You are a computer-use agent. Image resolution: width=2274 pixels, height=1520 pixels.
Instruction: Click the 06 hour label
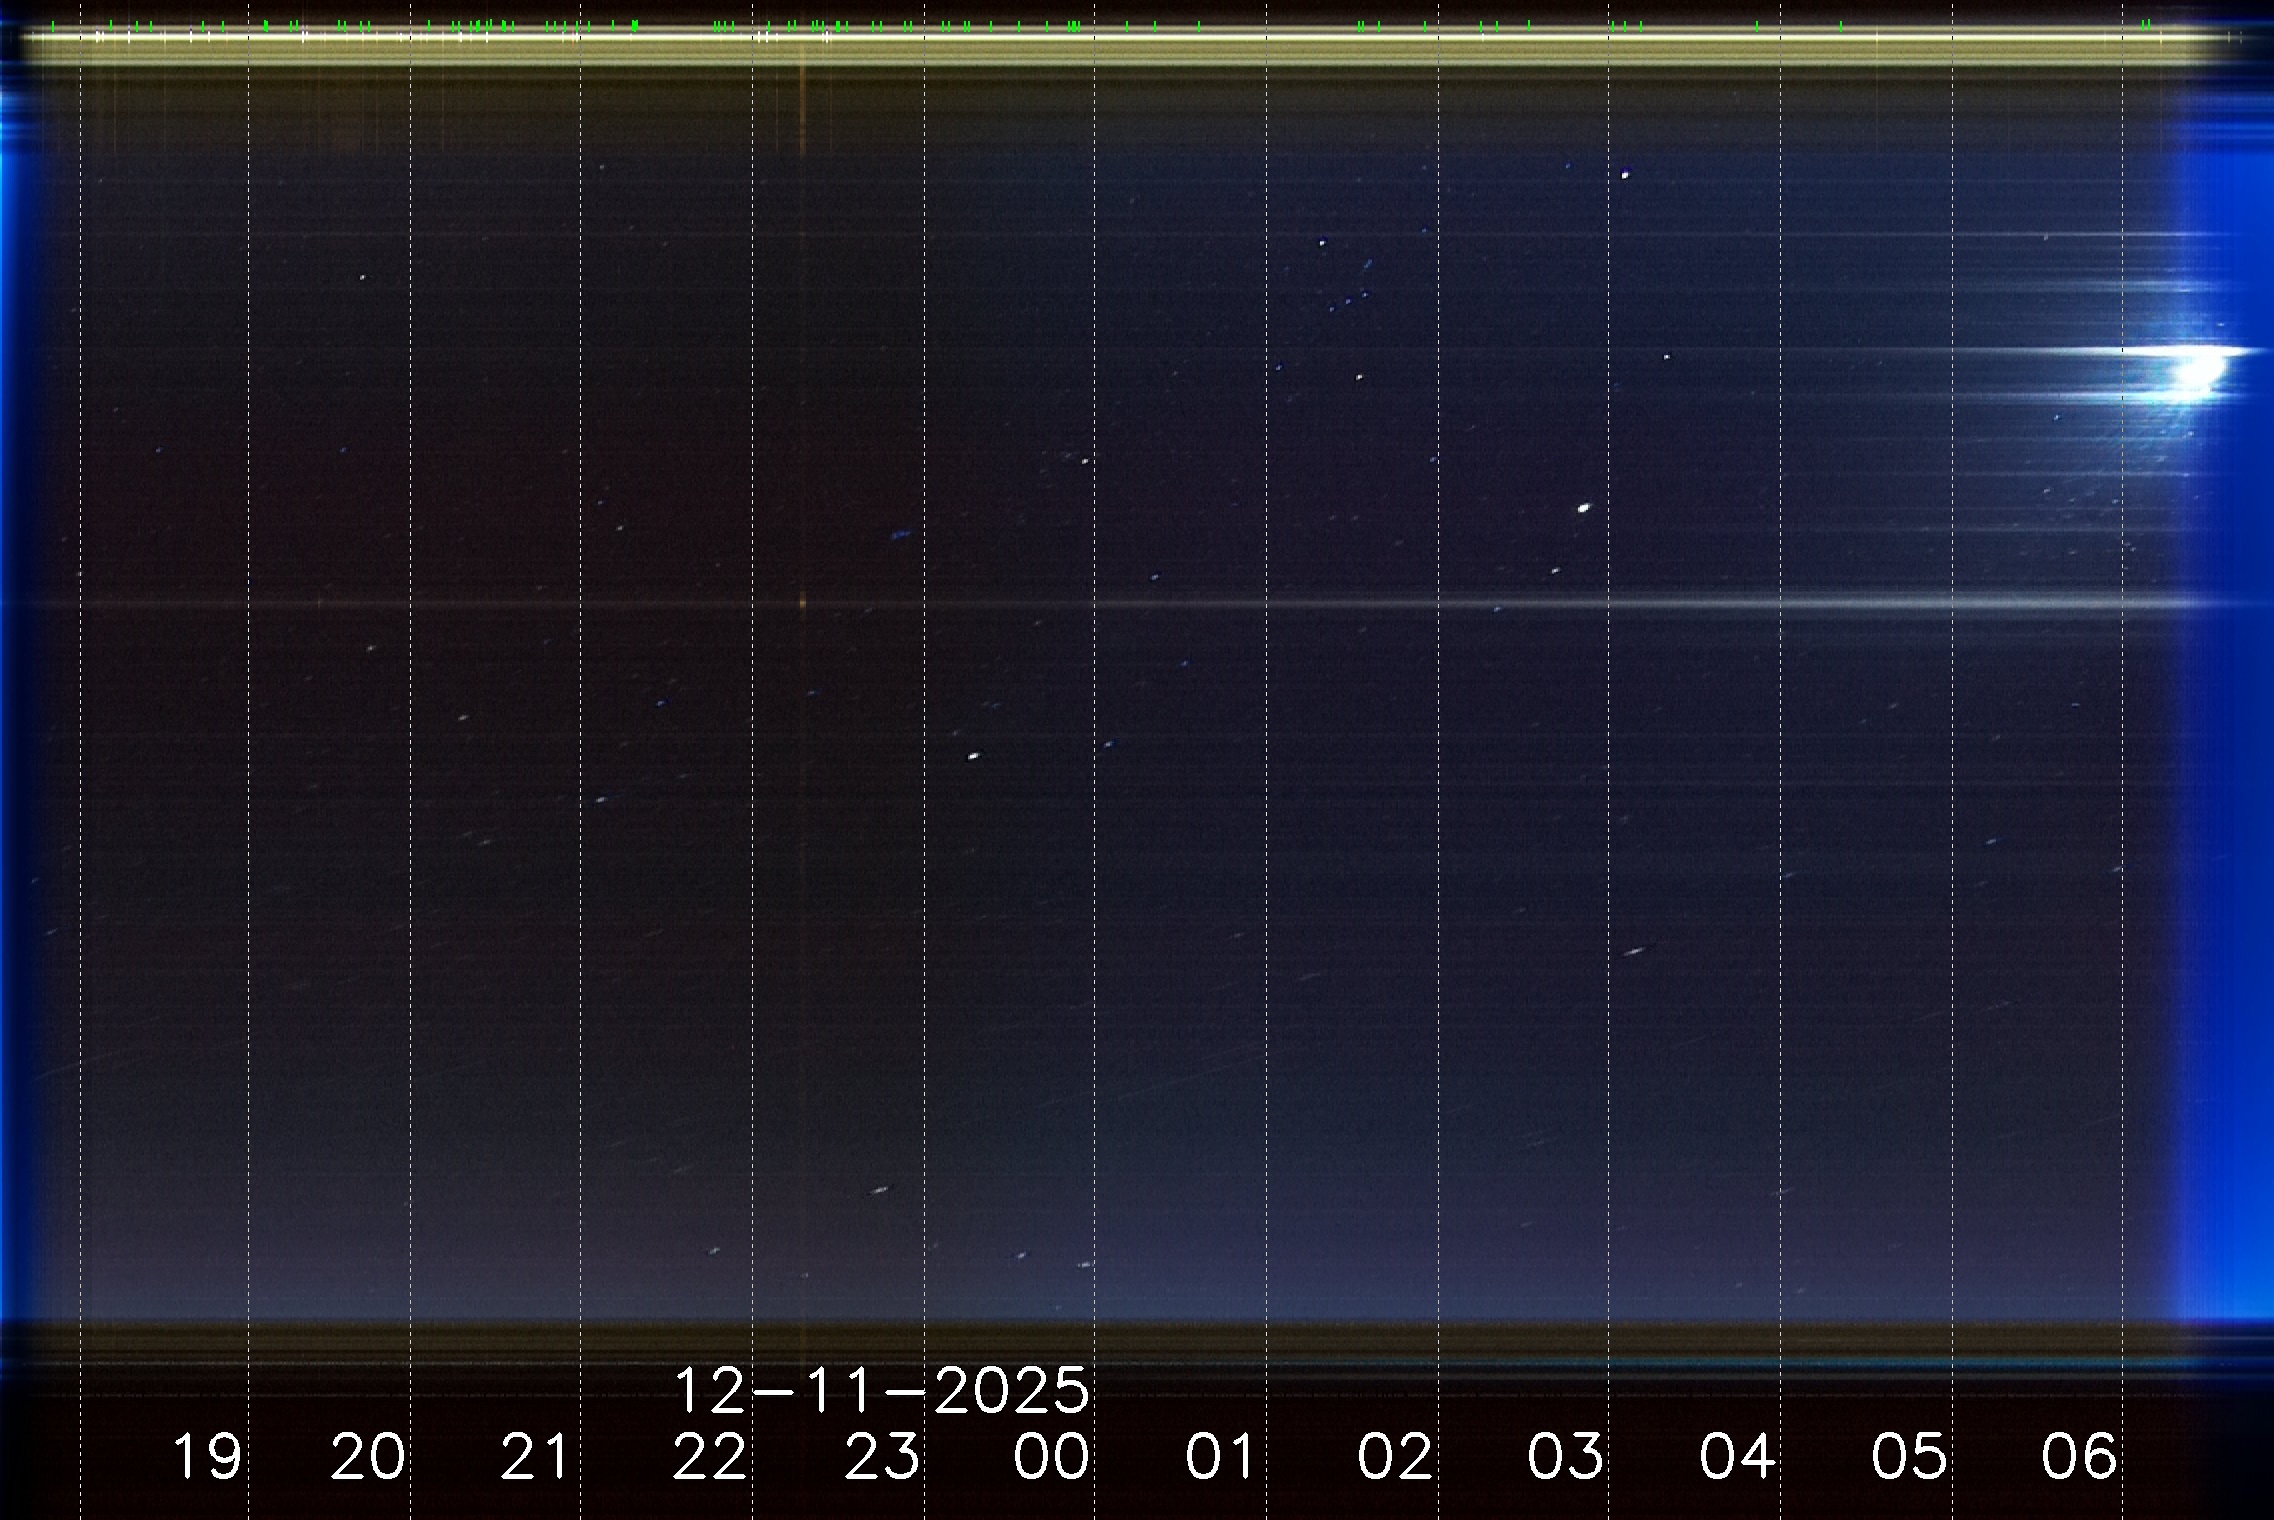2079,1456
